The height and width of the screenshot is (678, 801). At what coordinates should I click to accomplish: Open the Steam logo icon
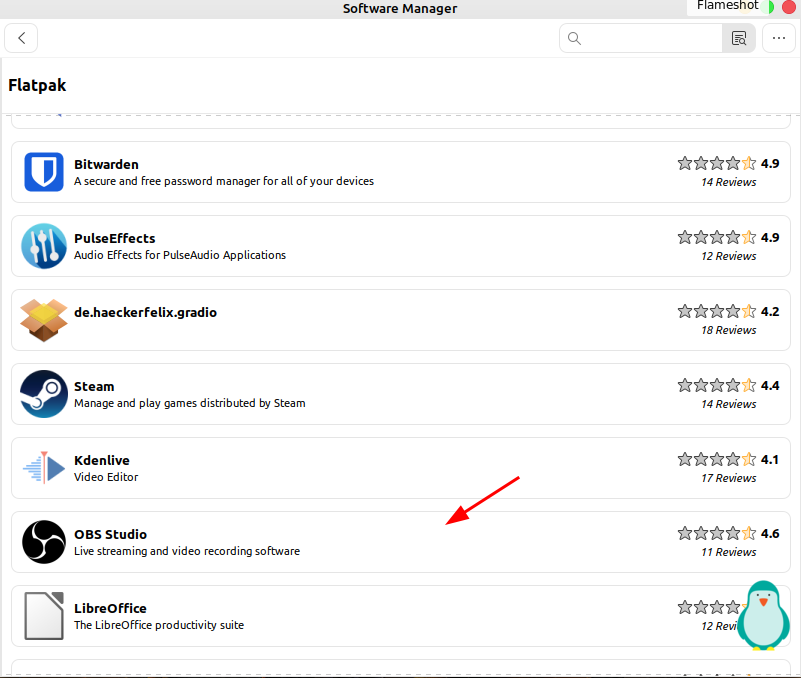point(44,394)
